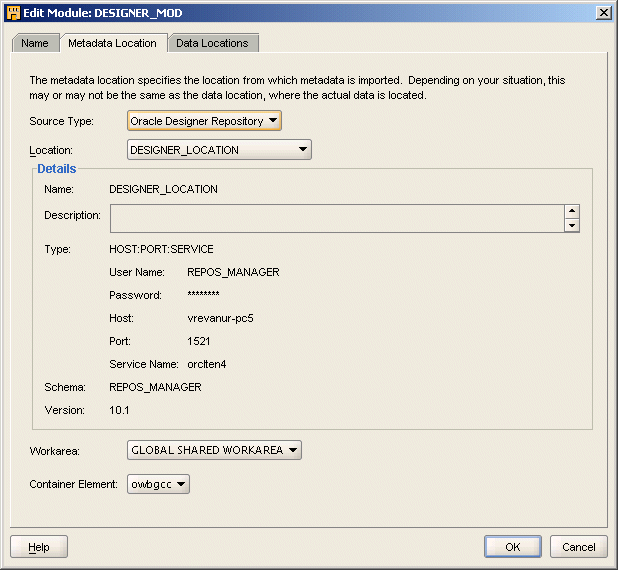This screenshot has width=618, height=570.
Task: Click the Schema value REPOS_MANAGER
Action: click(155, 387)
